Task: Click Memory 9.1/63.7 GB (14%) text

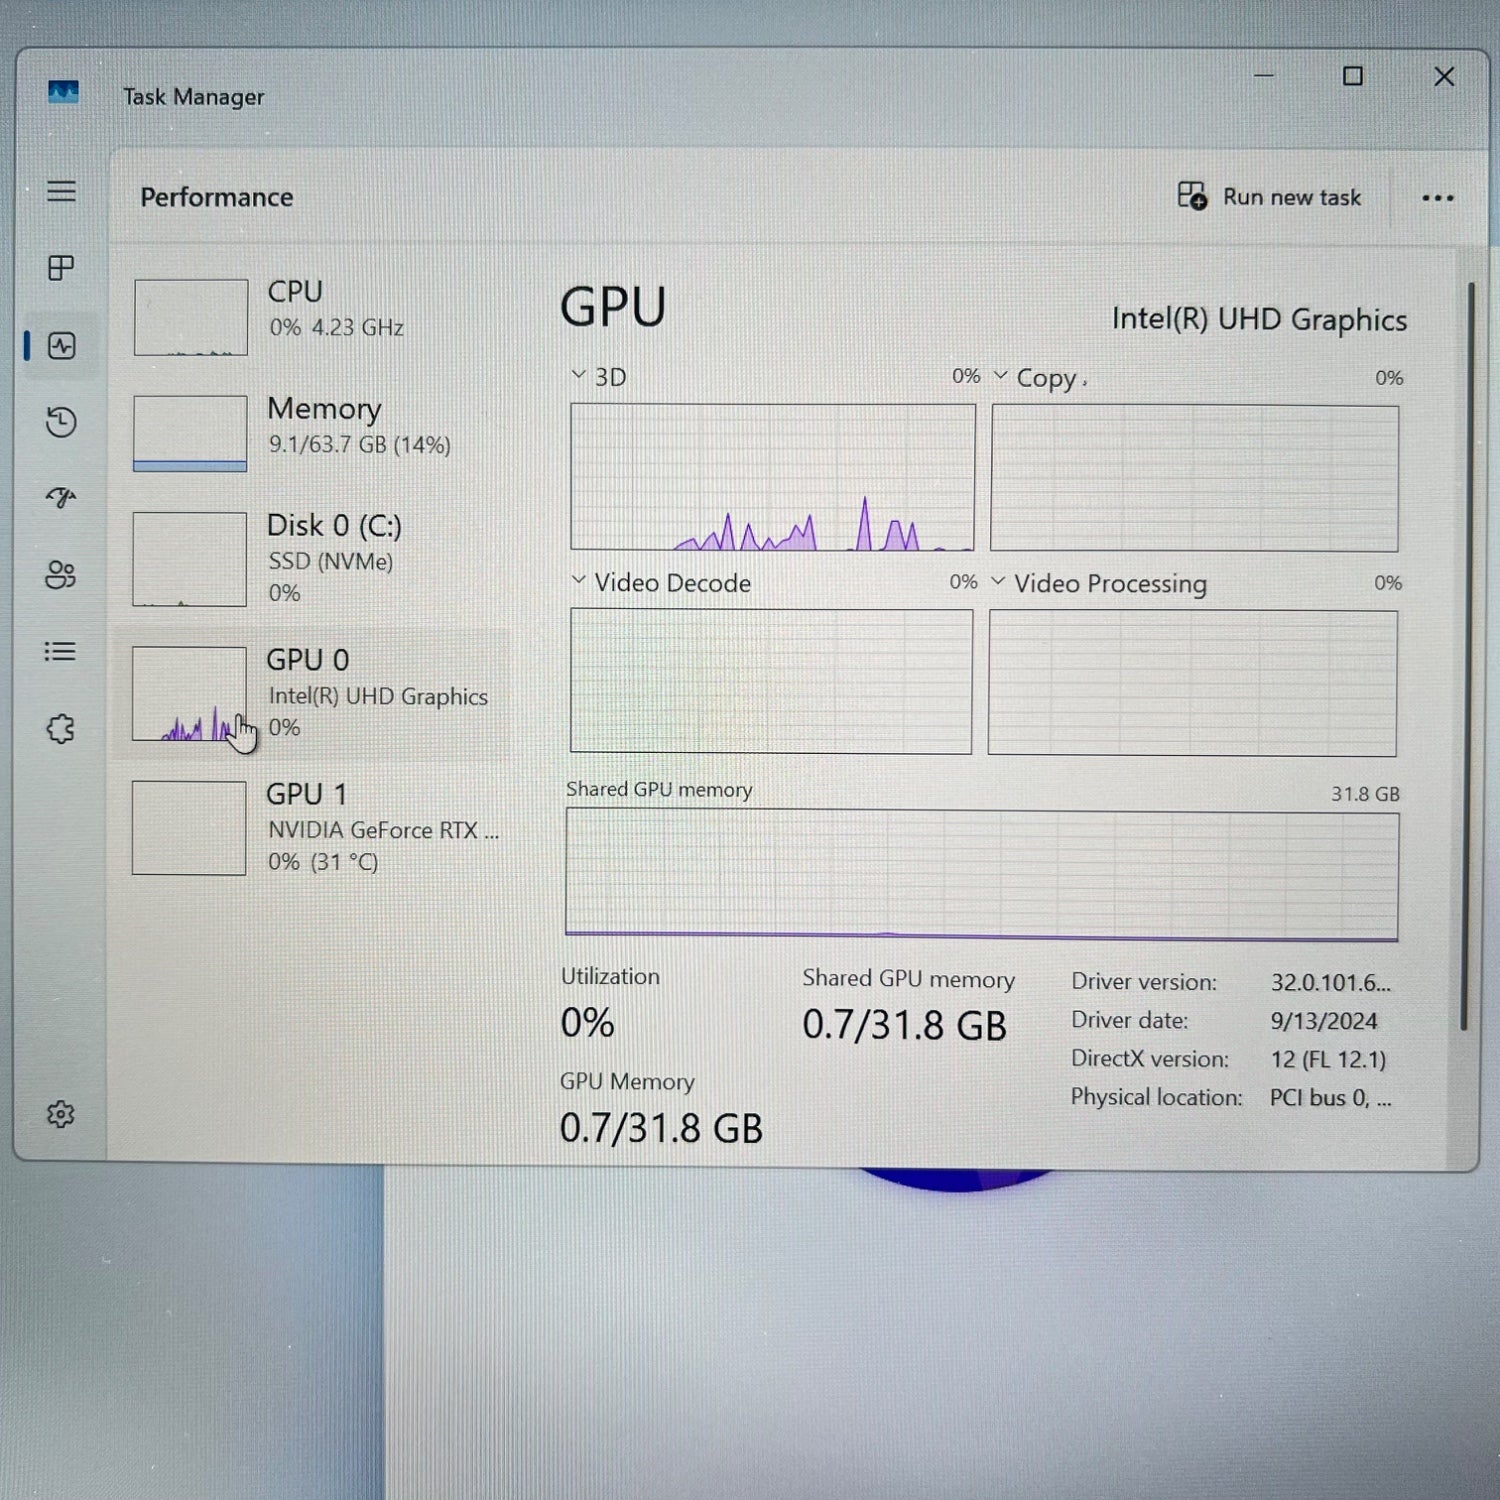Action: click(x=360, y=444)
